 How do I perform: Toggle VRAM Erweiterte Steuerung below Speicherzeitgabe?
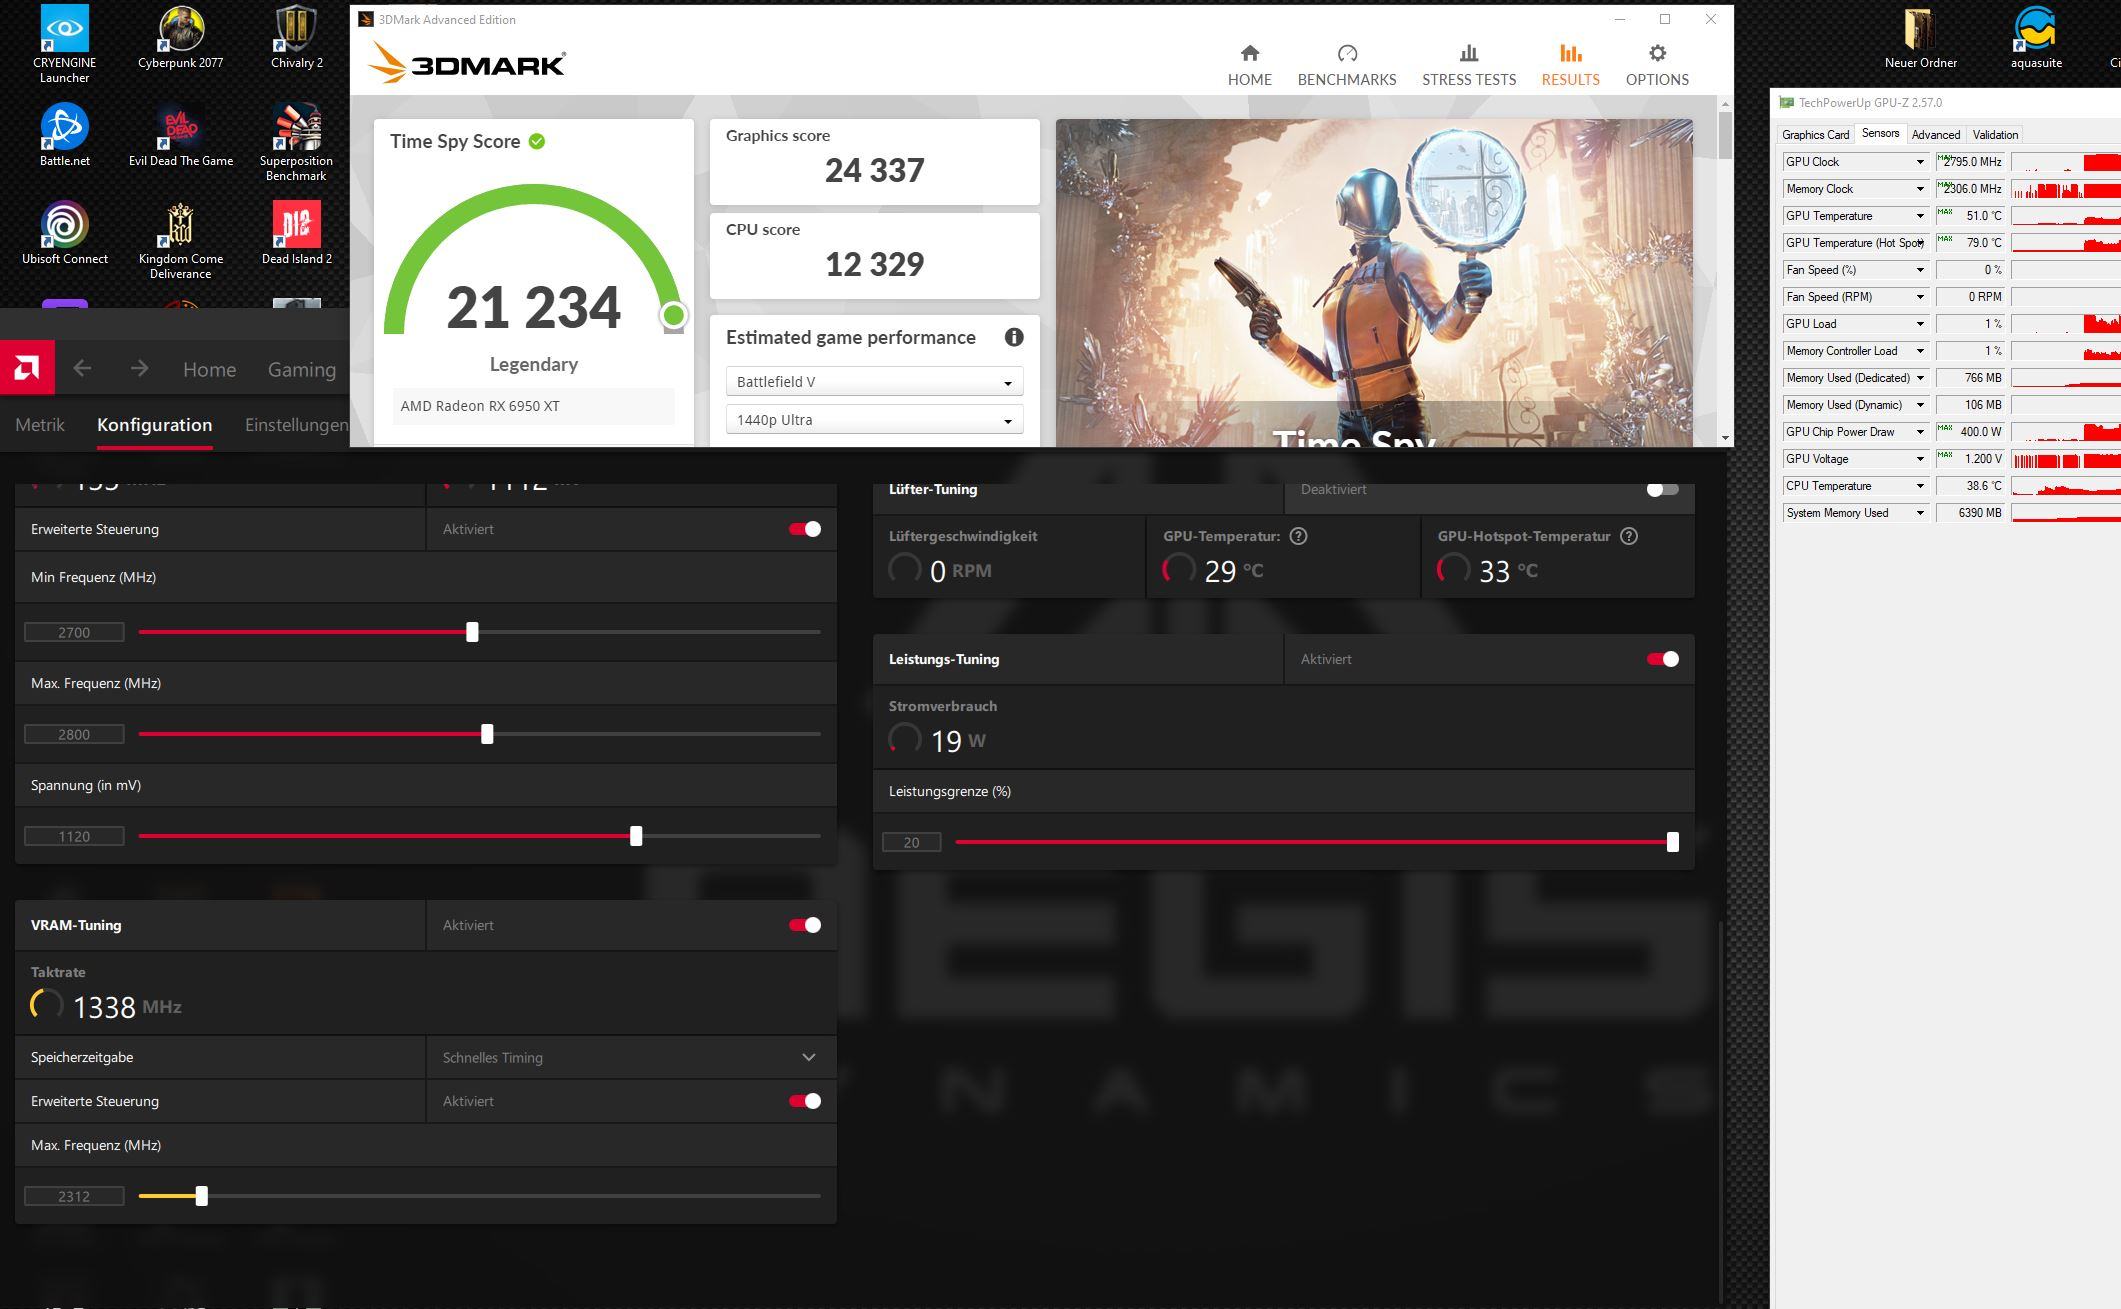805,1101
